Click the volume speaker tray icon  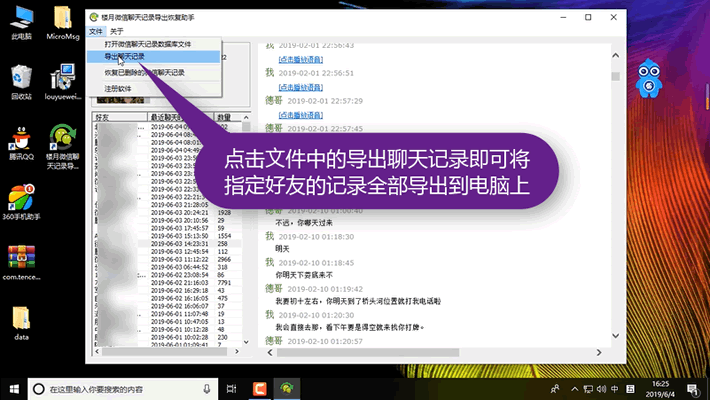(x=601, y=389)
